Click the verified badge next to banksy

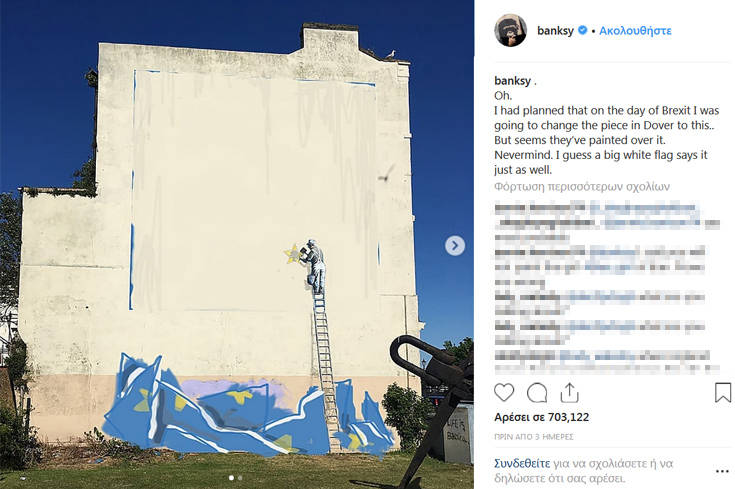tap(582, 30)
